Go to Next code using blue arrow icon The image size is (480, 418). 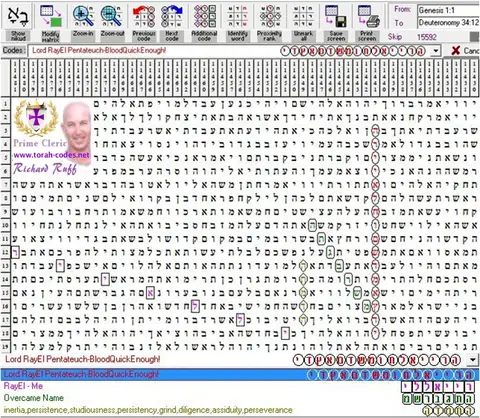coord(172,16)
